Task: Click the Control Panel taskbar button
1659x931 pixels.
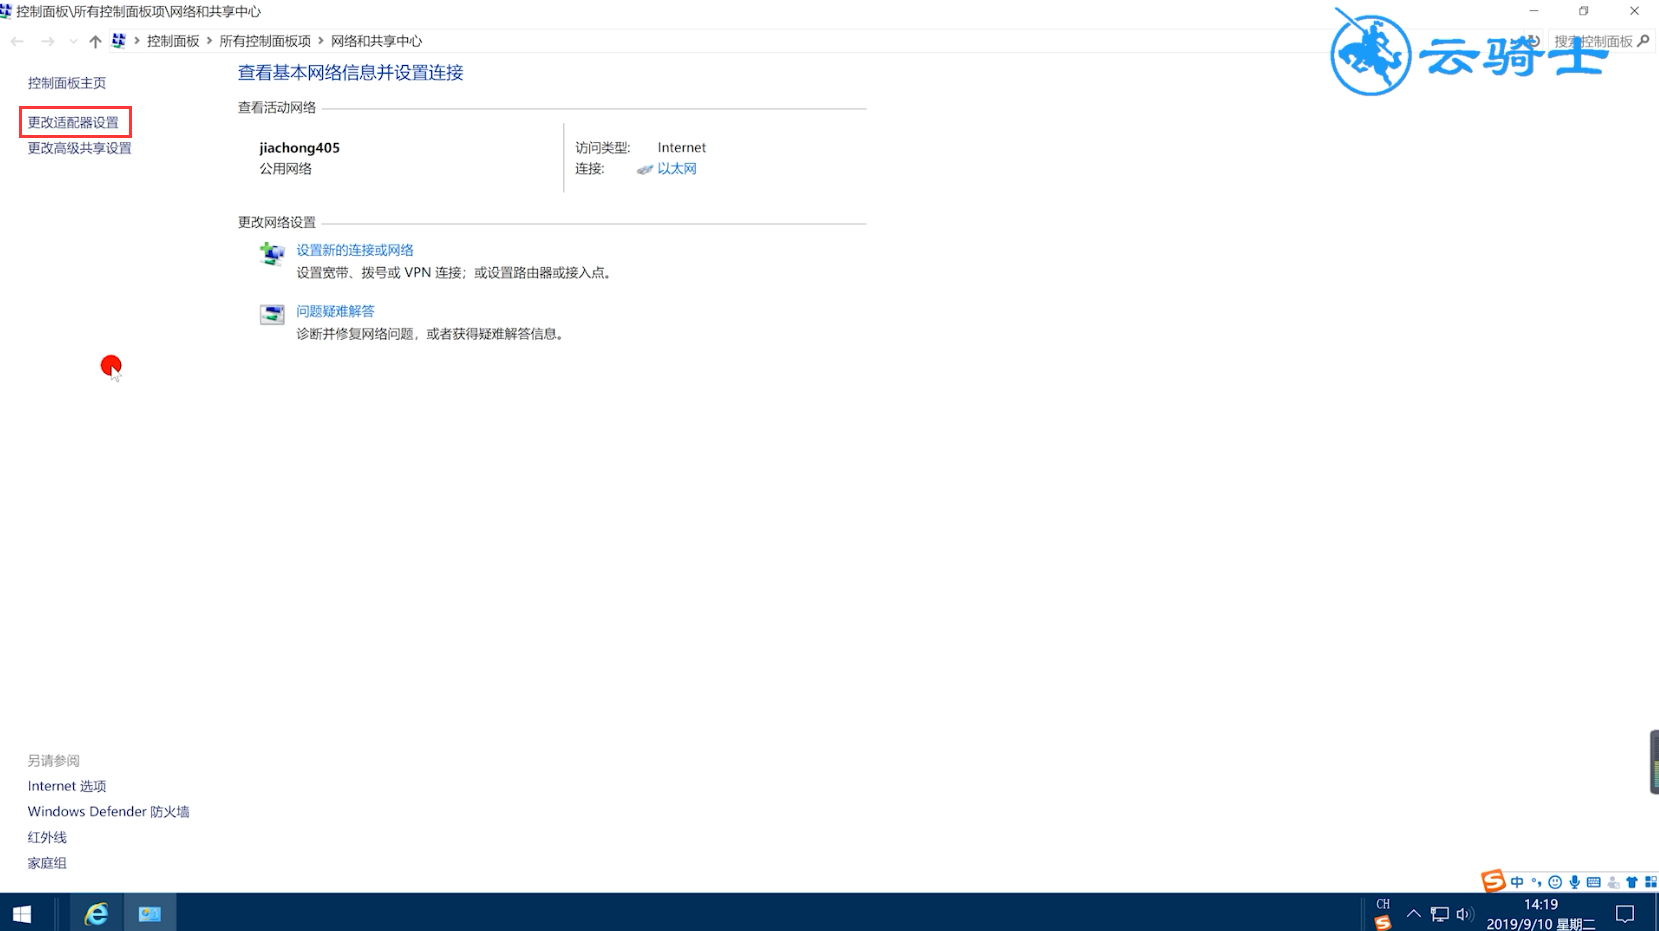Action: tap(150, 913)
